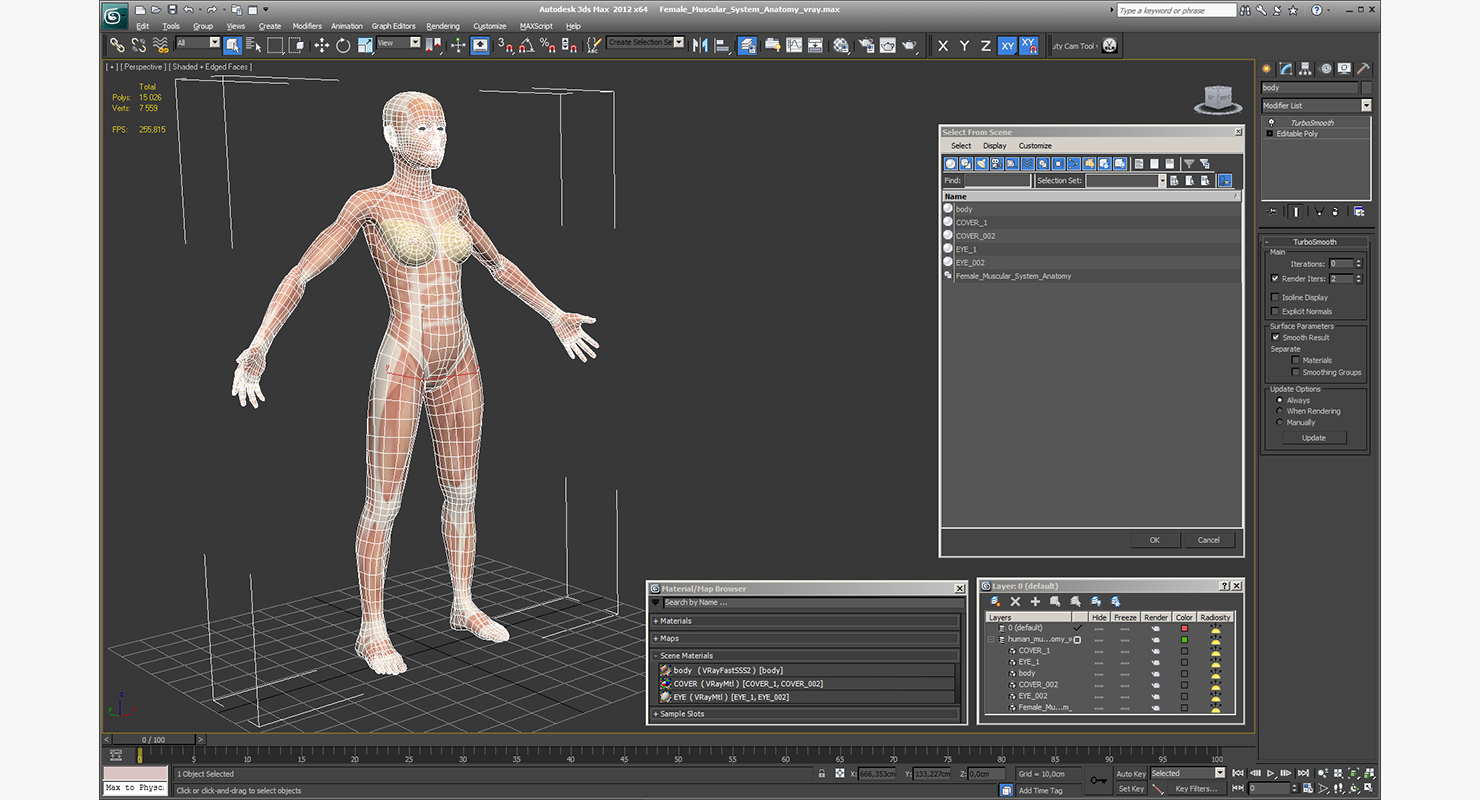Collapse the TurboSmooth rollout header

click(1315, 242)
